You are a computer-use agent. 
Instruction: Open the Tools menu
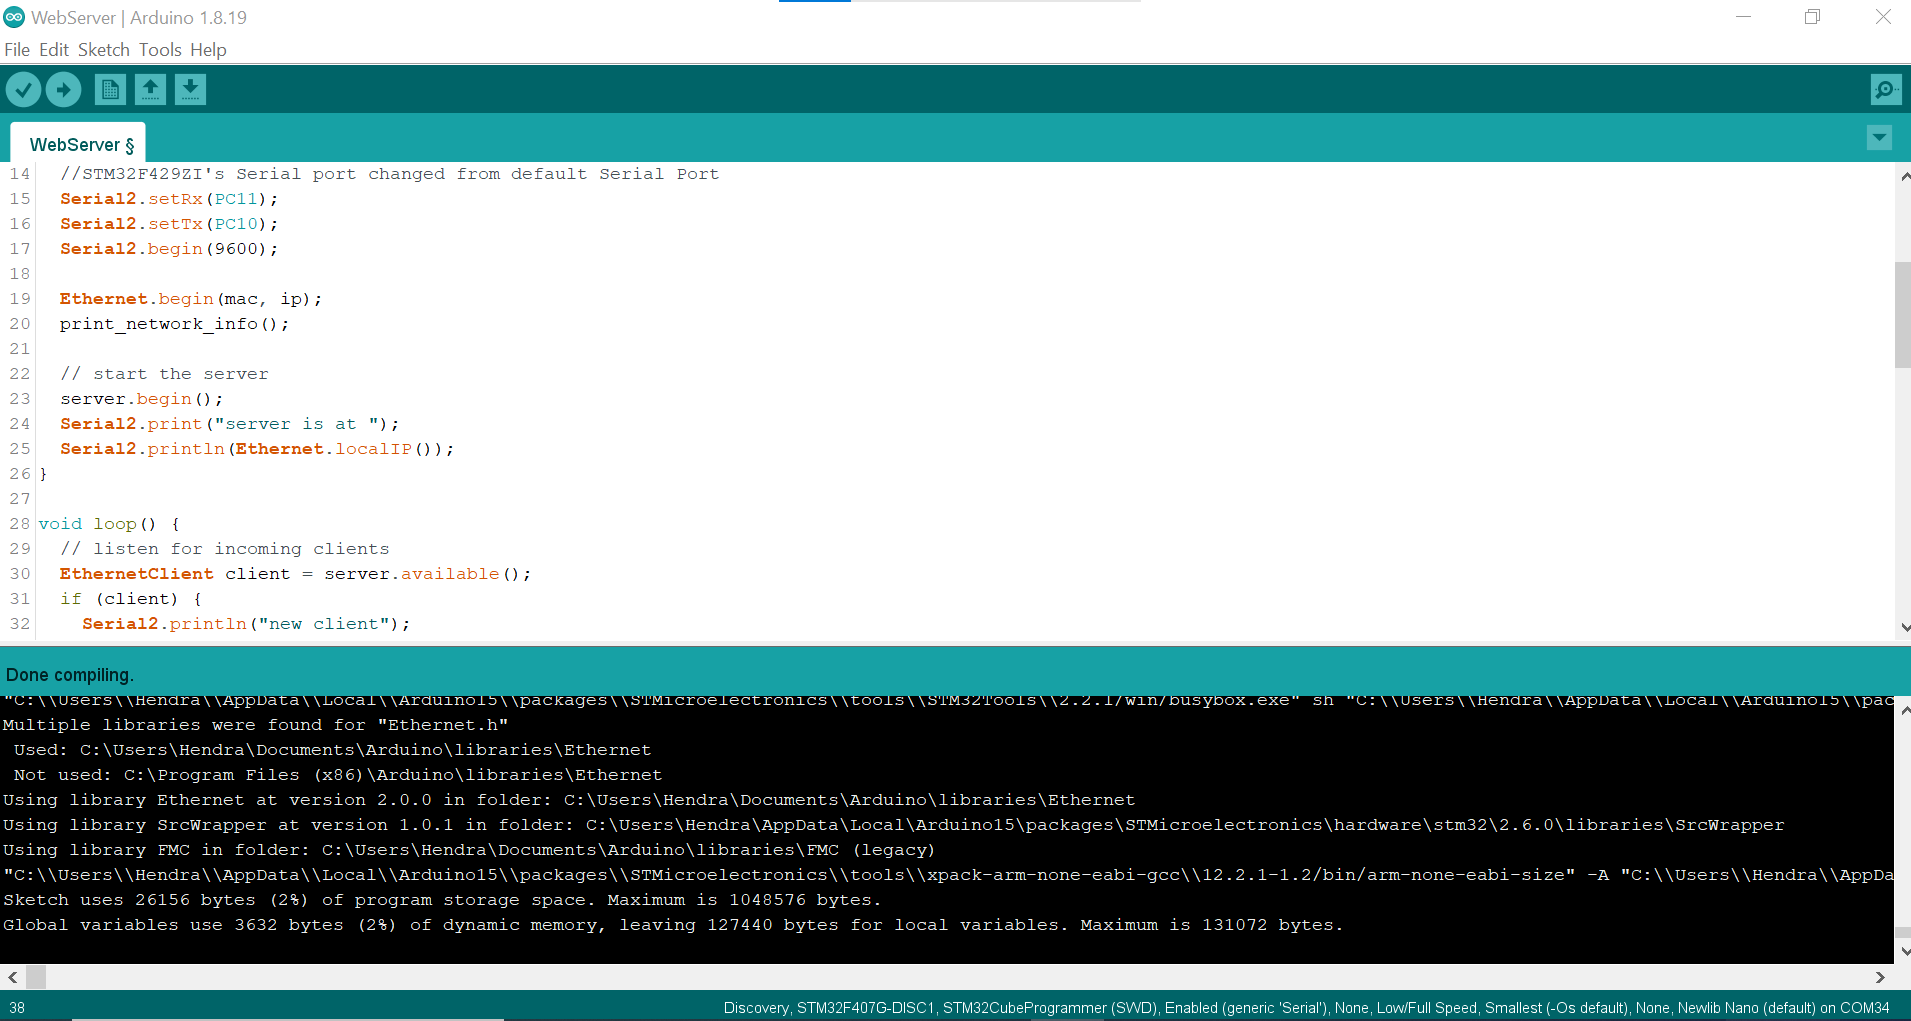click(x=160, y=50)
